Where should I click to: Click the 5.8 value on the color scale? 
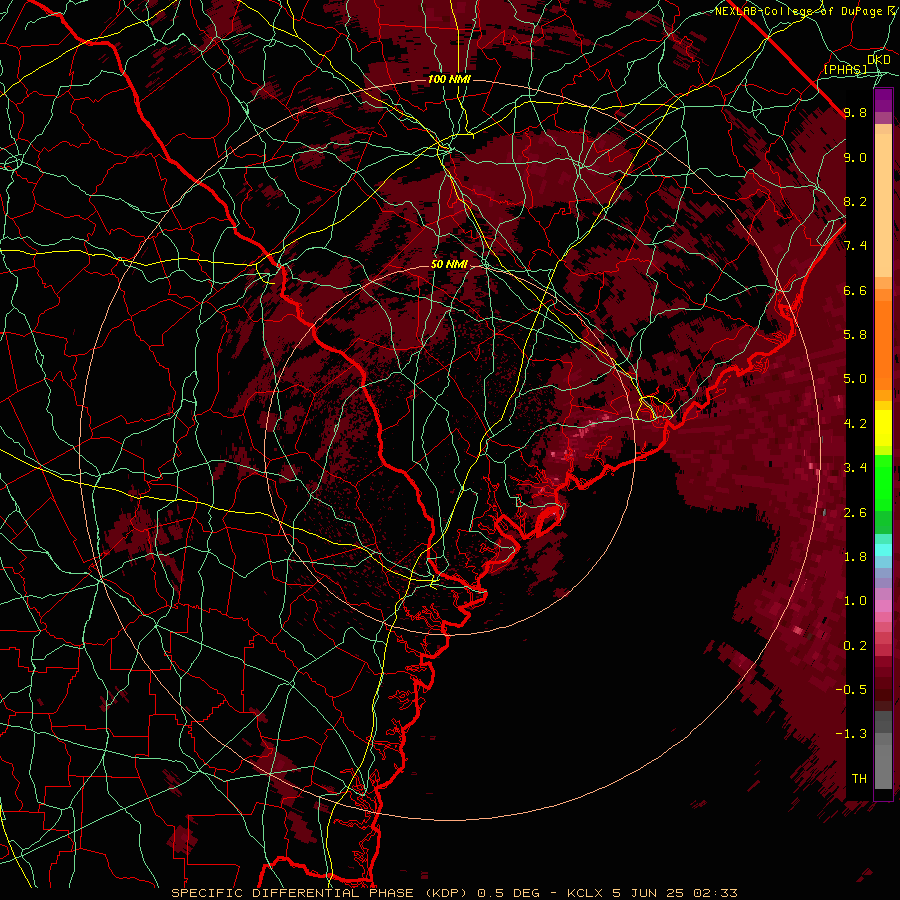855,335
